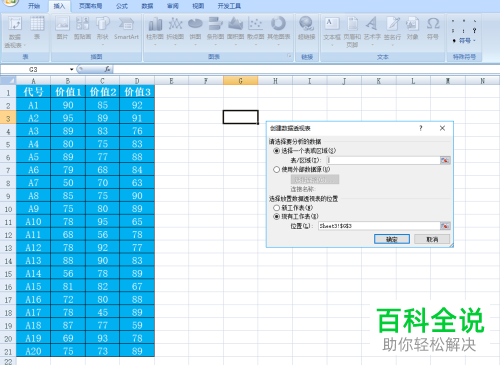
Task: Select row 12 header
Action: pyautogui.click(x=8, y=235)
